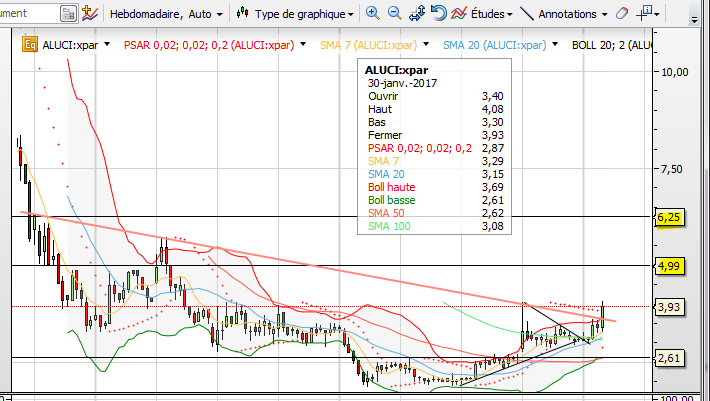Click the Fermer 3,93 row in tooltip

pyautogui.click(x=436, y=135)
